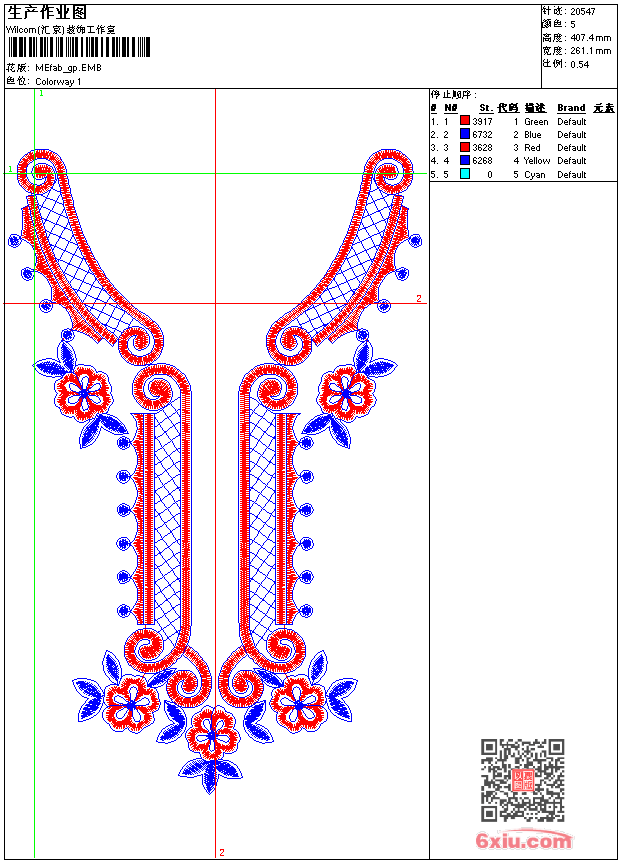Click the file name 'MEfab_gp.EMB'
This screenshot has height=860, width=620.
click(69, 68)
